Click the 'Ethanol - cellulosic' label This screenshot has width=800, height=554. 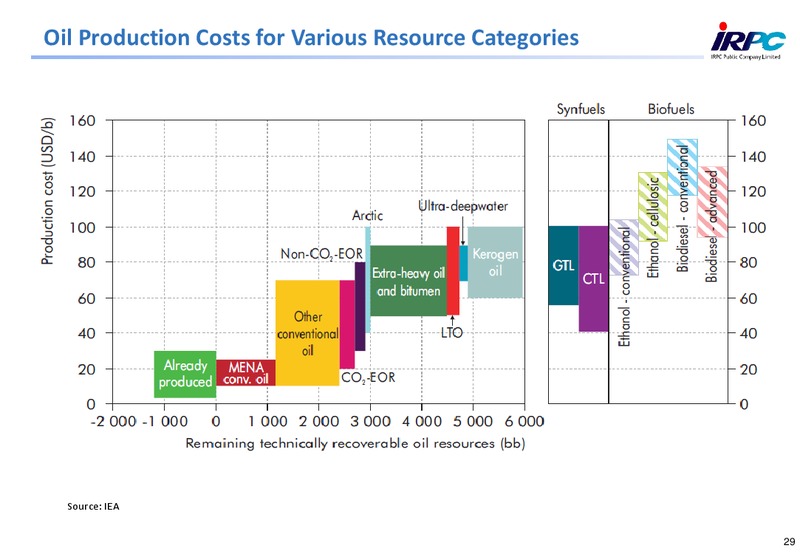click(x=653, y=228)
